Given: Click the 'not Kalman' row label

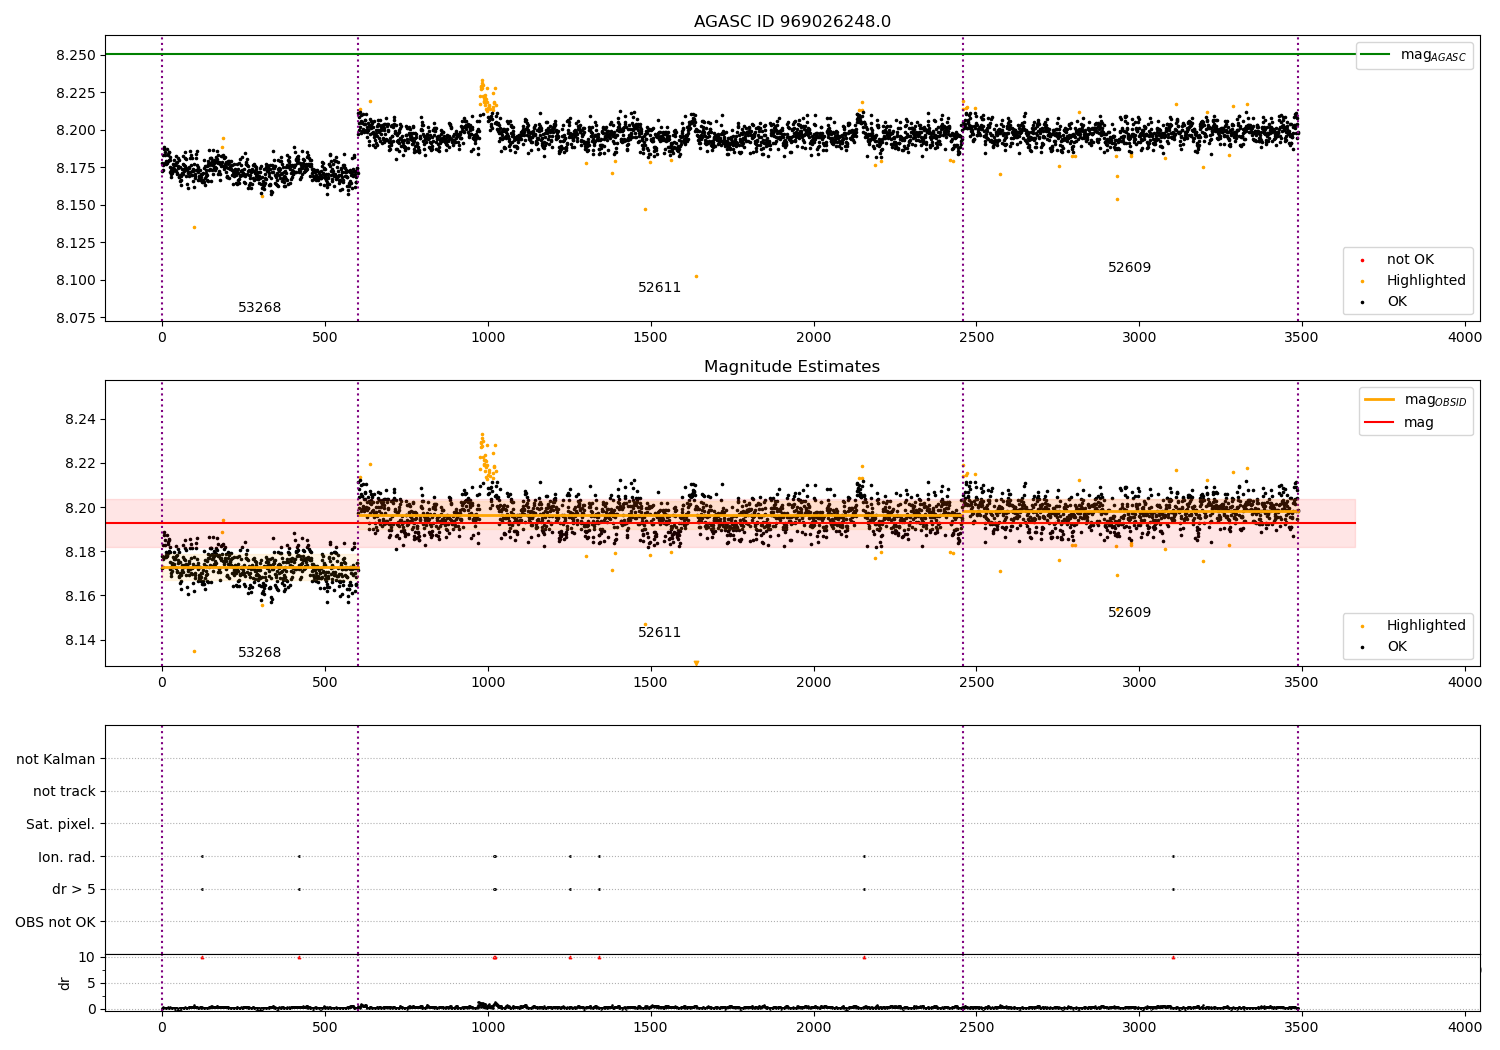Looking at the screenshot, I should click(x=56, y=759).
